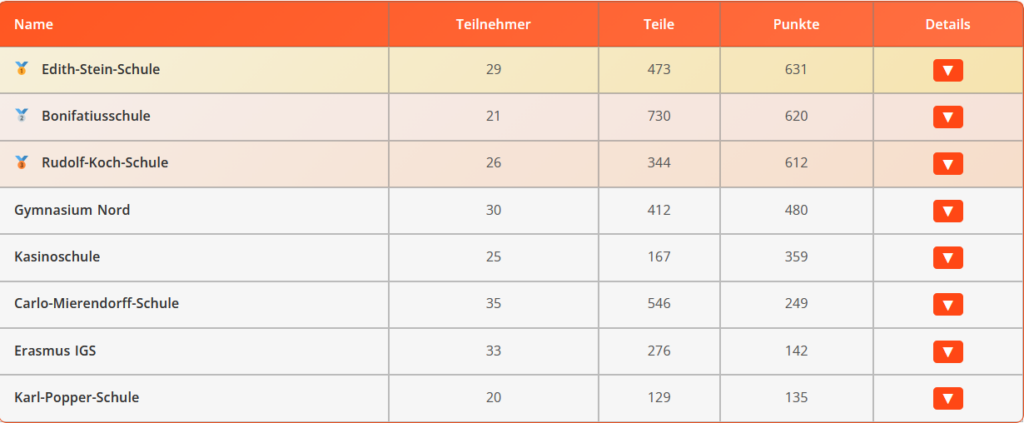
Task: Click the Teilnehmer column header
Action: pyautogui.click(x=493, y=24)
